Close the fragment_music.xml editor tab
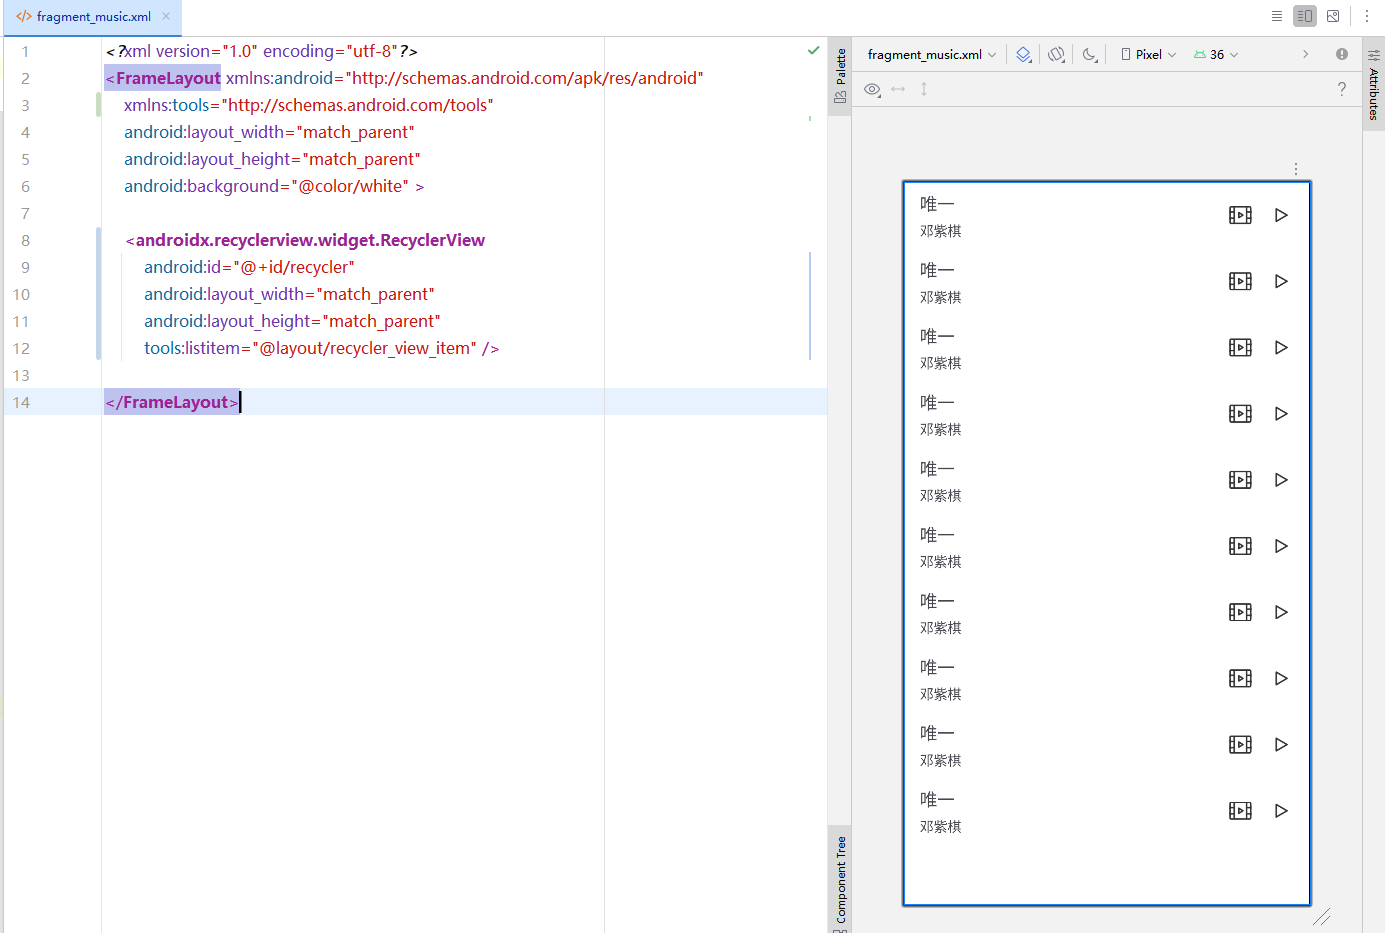Image resolution: width=1385 pixels, height=933 pixels. point(166,16)
